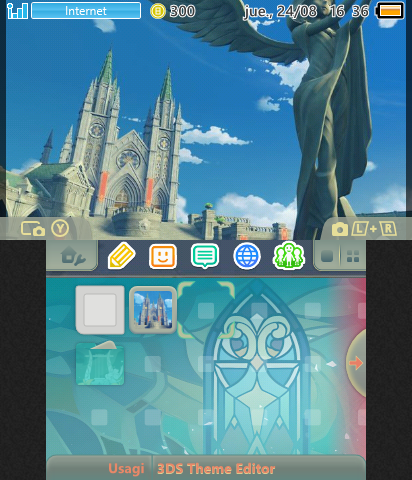Increase icon grid with four squares button
Image resolution: width=412 pixels, height=480 pixels.
(353, 256)
